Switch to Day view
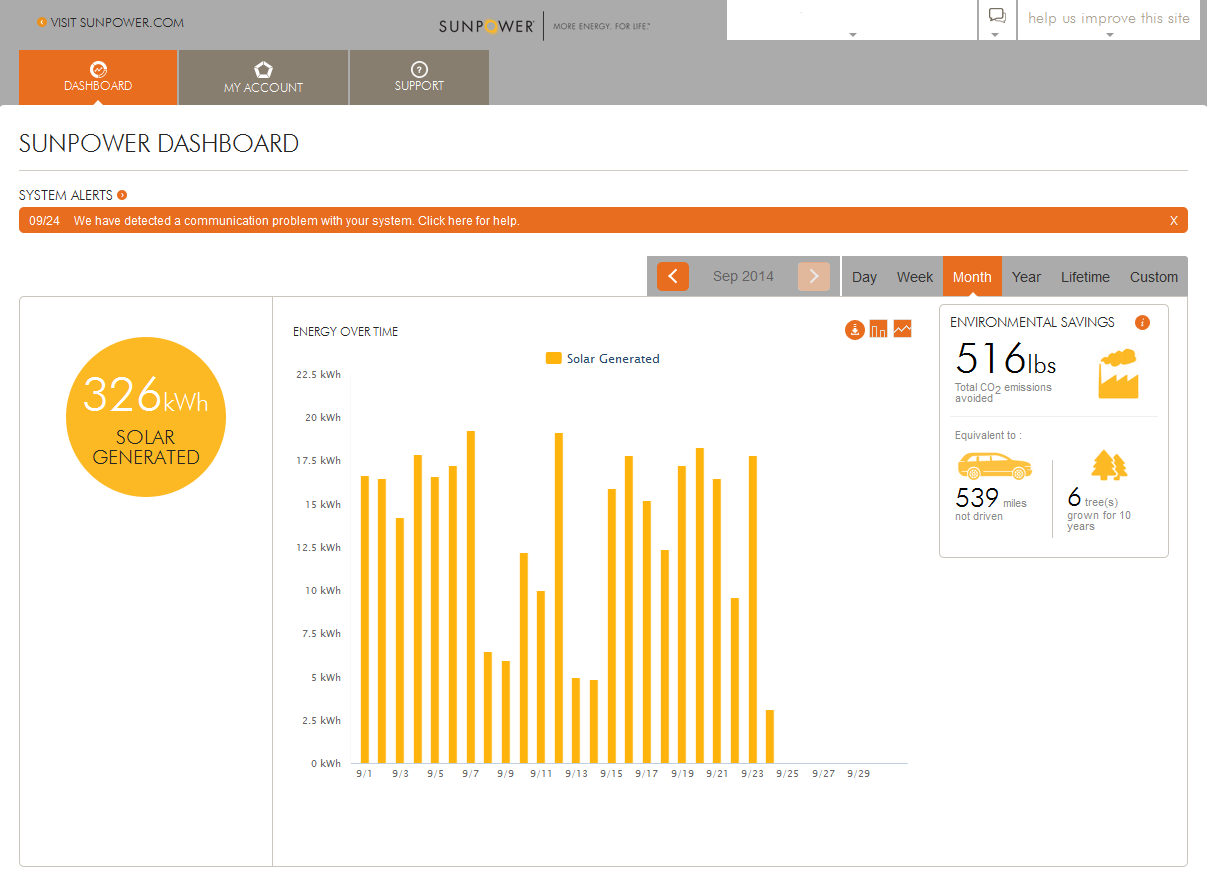The height and width of the screenshot is (874, 1207). point(864,277)
